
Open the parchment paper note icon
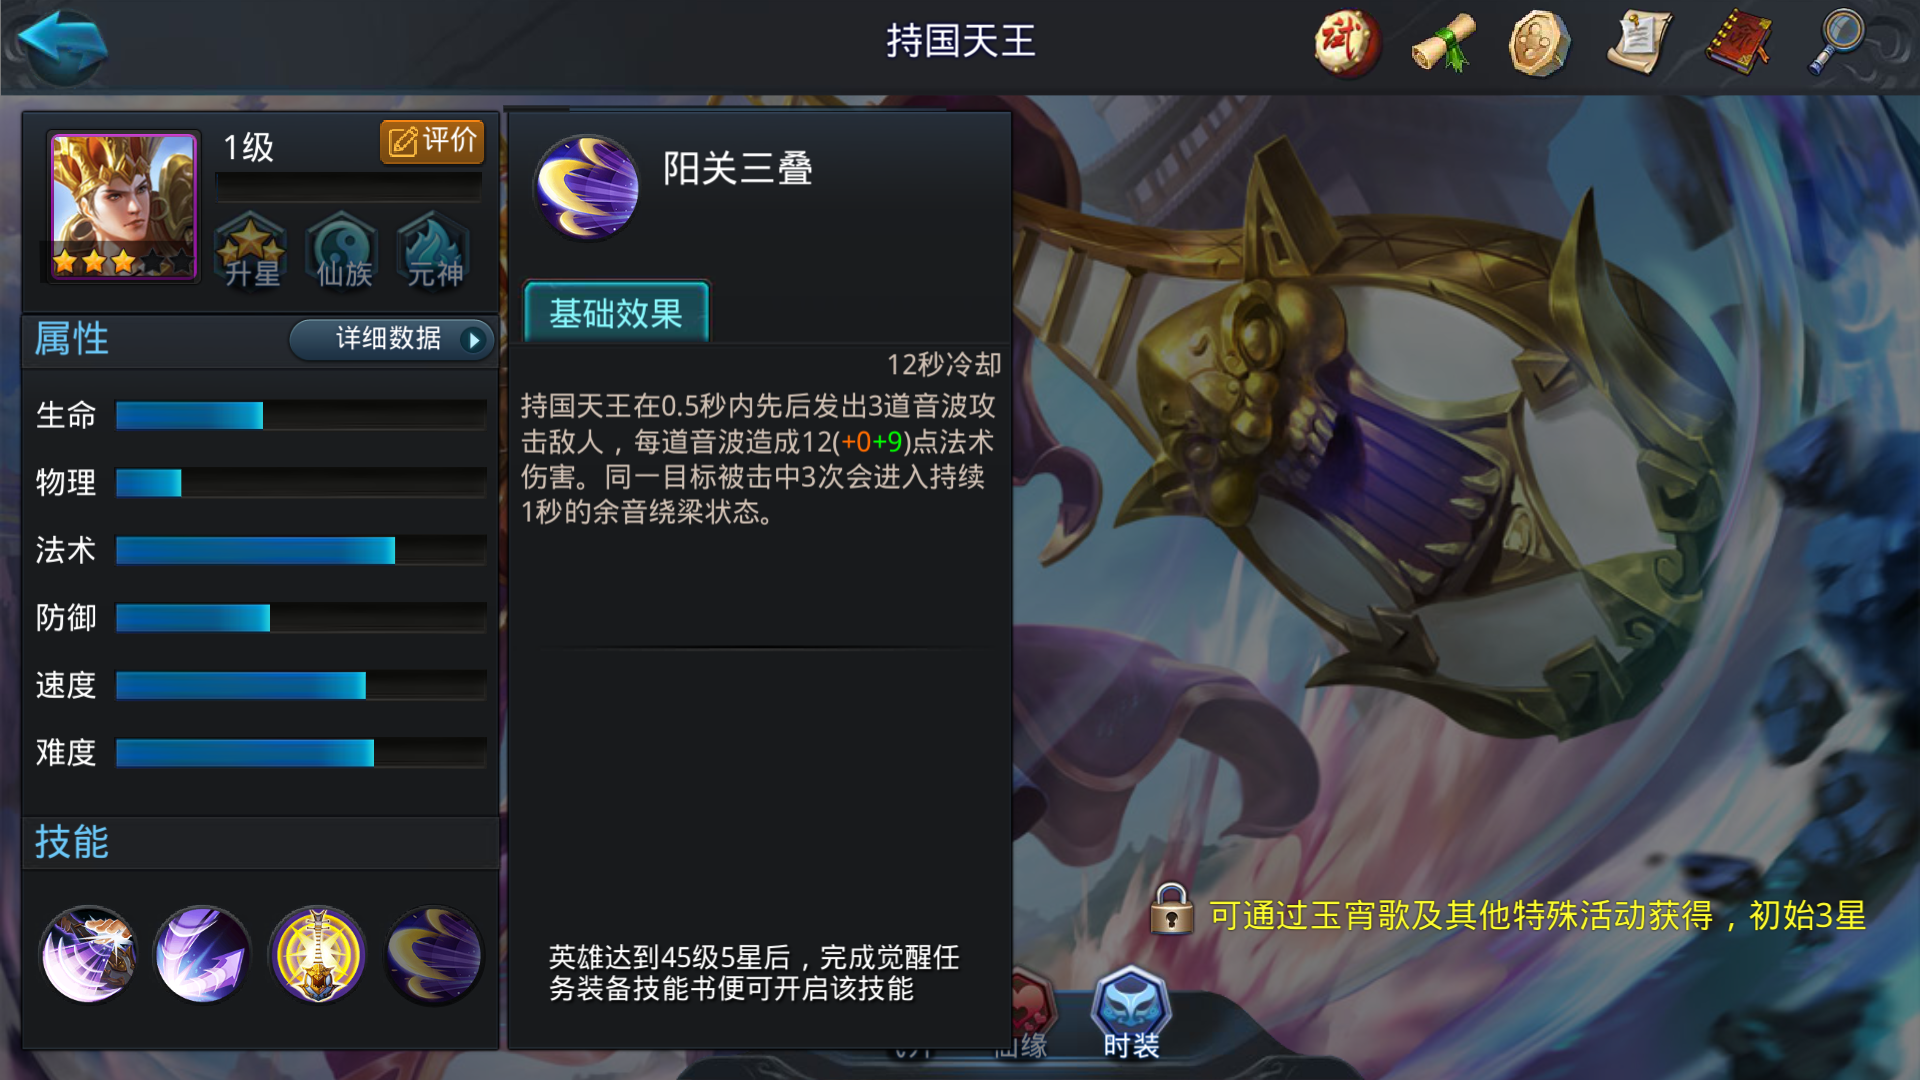point(1638,43)
